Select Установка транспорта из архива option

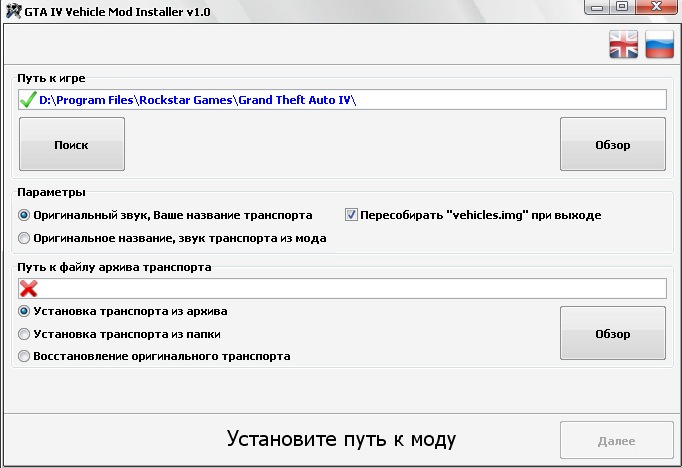click(x=123, y=311)
